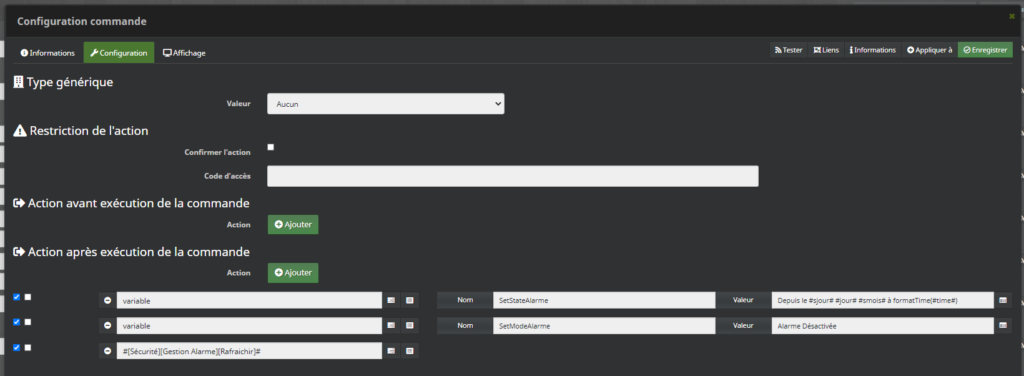Viewport: 1024px width, 376px height.
Task: Click the Action avant exécution de la commande heading
Action: (131, 203)
